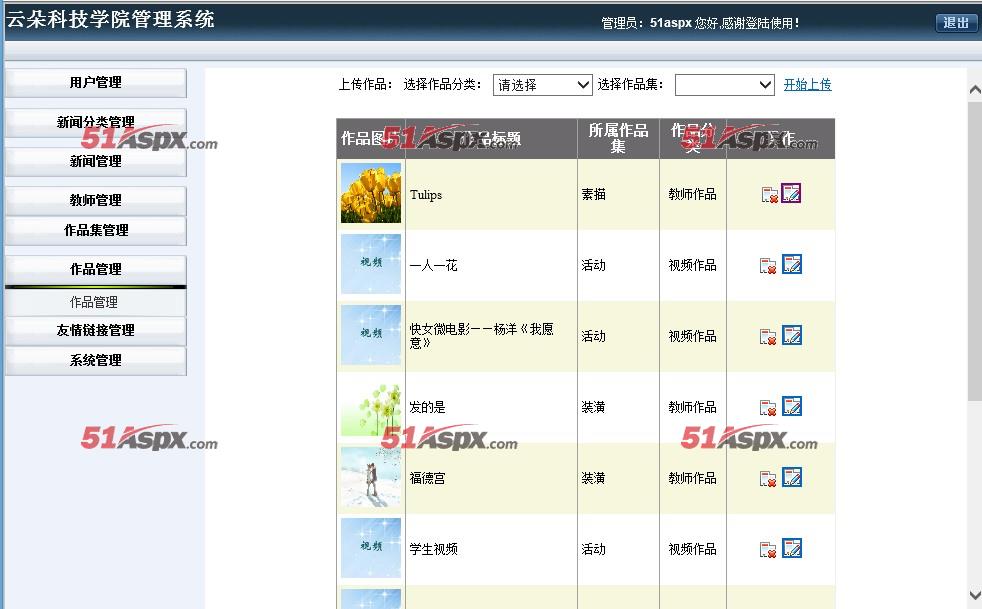Viewport: 982px width, 609px height.
Task: Click the Tulips thumbnail image
Action: click(x=371, y=193)
